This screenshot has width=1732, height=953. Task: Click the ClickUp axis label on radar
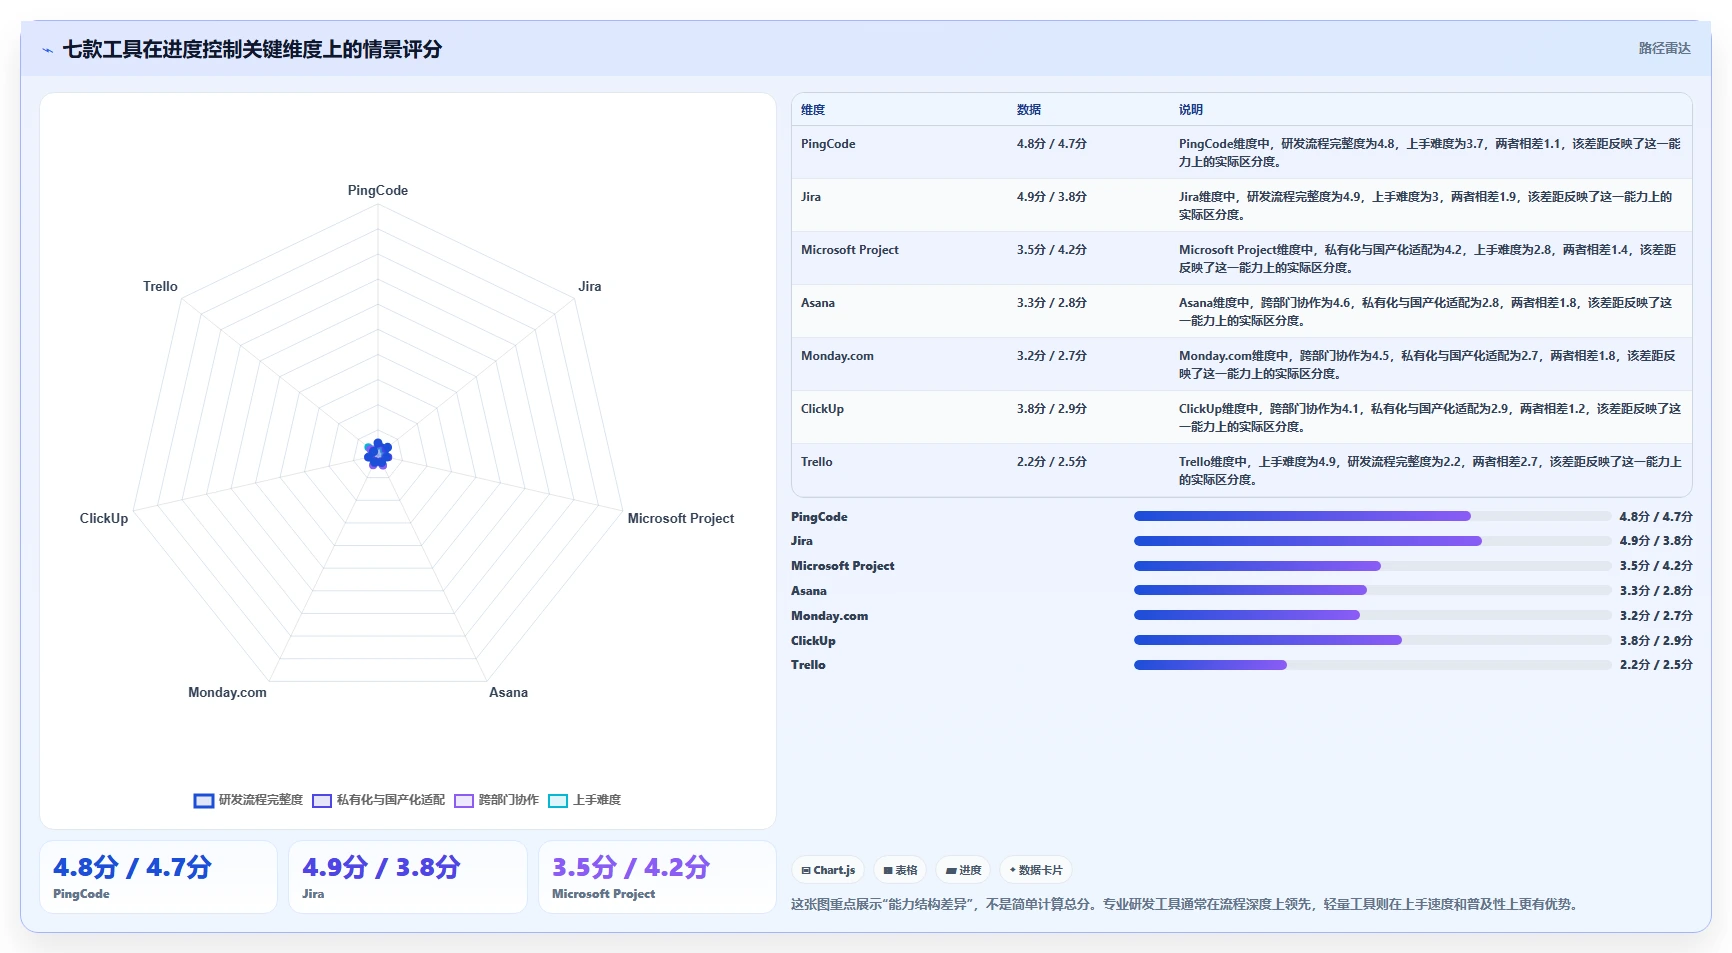104,518
